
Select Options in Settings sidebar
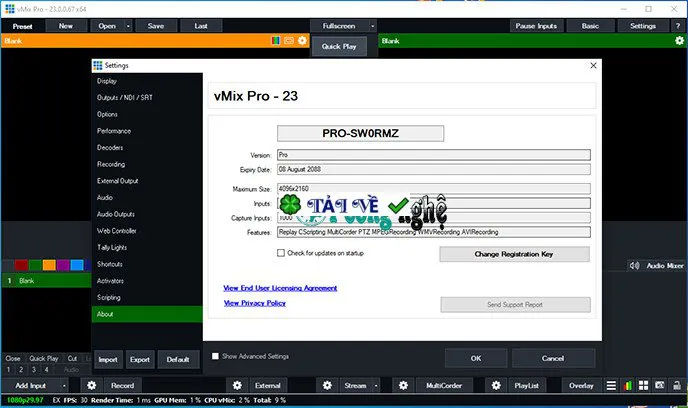pyautogui.click(x=147, y=114)
